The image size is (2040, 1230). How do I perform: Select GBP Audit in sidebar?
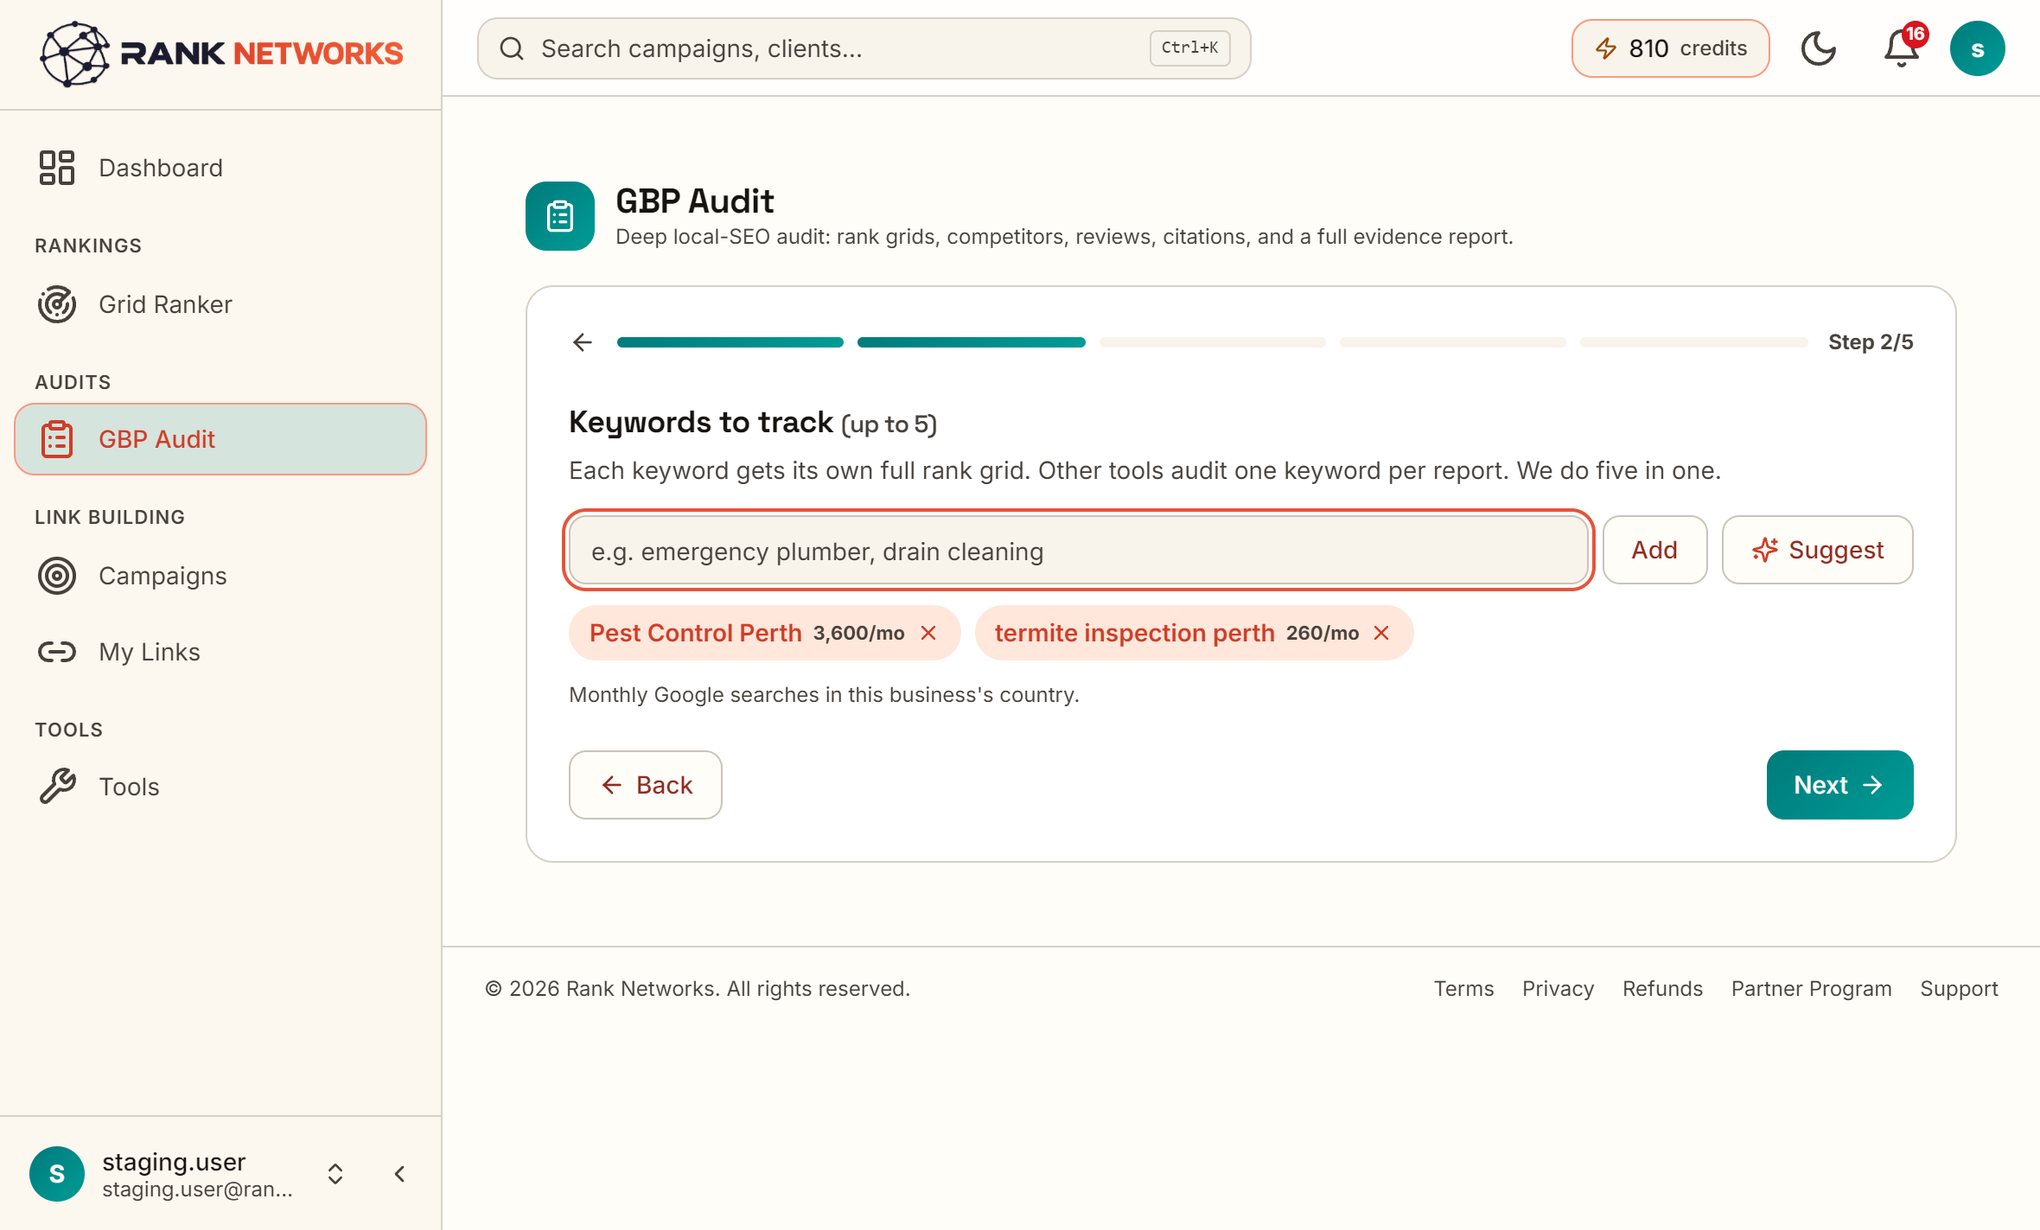pos(220,439)
